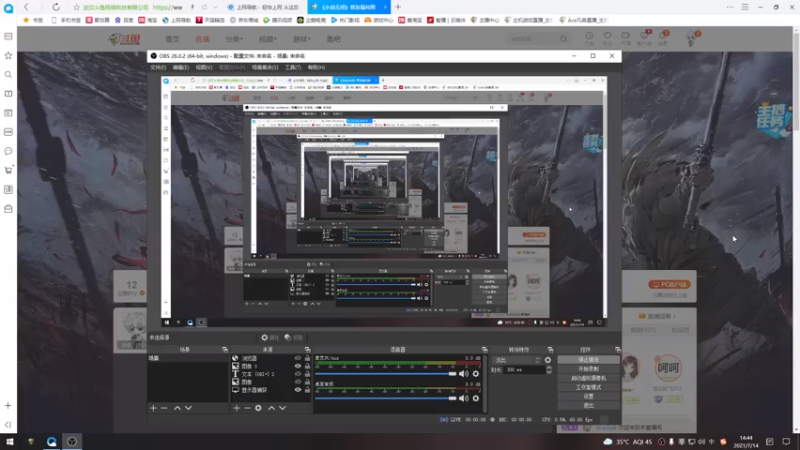Move scene down with arrow icon

click(x=188, y=408)
